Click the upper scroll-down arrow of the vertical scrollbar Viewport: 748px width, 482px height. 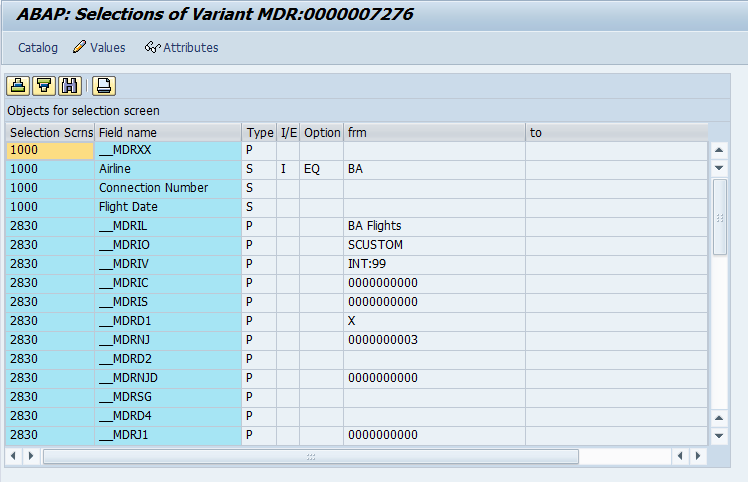[x=719, y=168]
